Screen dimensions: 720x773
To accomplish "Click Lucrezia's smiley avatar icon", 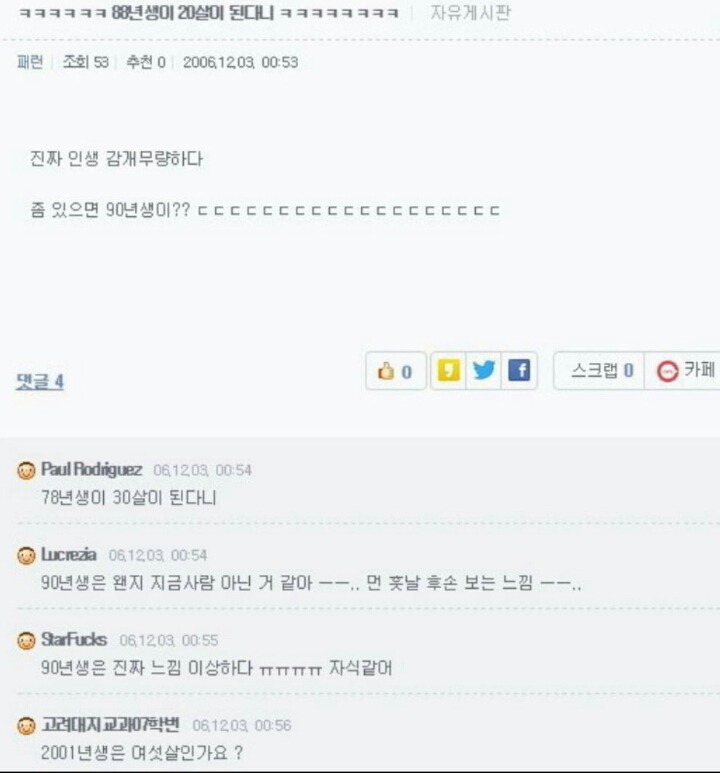I will coord(26,556).
